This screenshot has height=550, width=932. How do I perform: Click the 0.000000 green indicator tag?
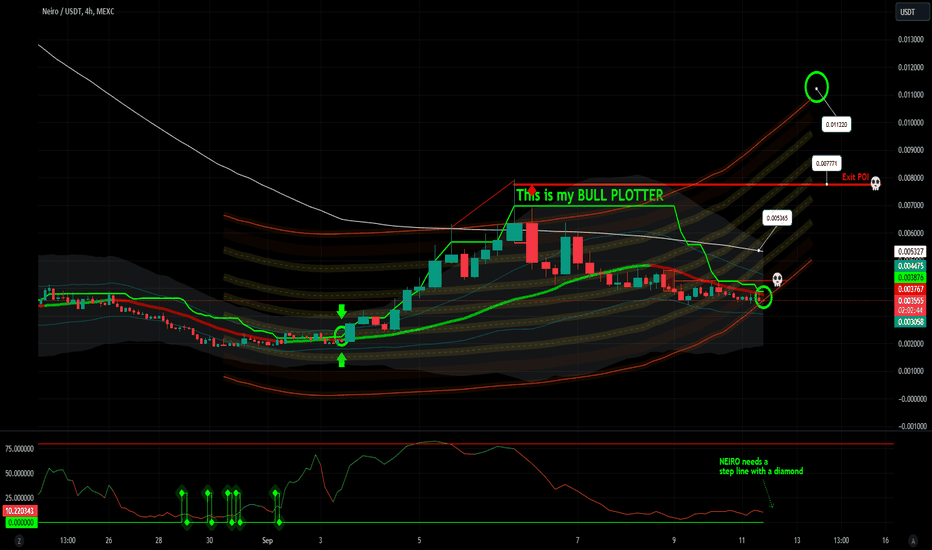[x=21, y=523]
